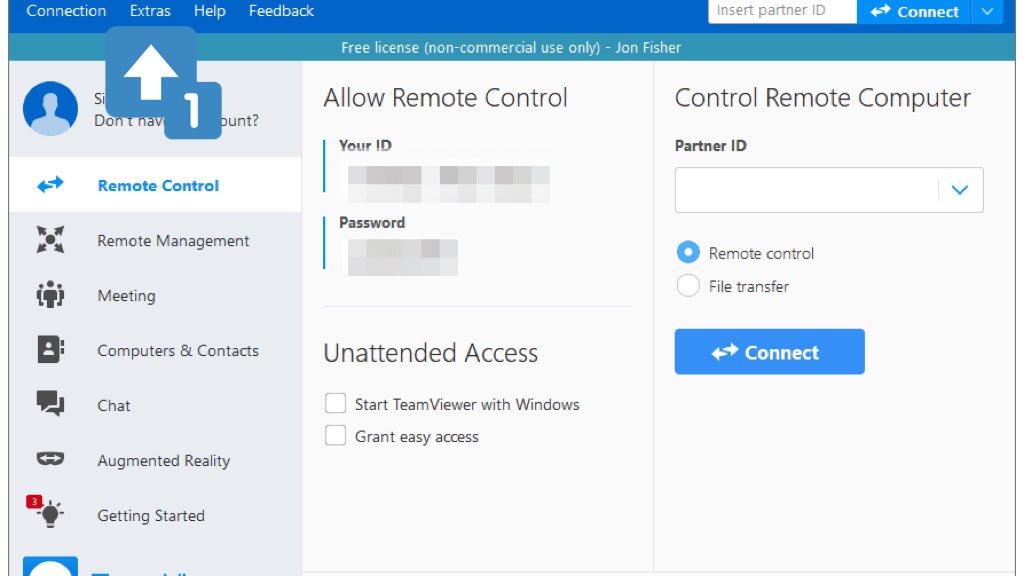
Task: Expand the Partner ID dropdown chevron
Action: pos(959,190)
